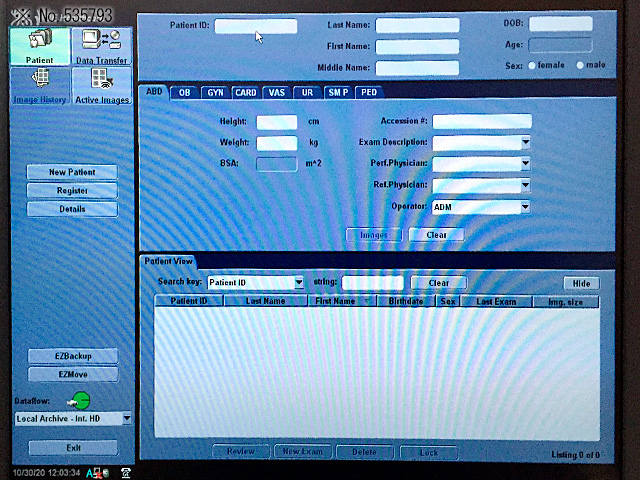Focus the DOB input field
The width and height of the screenshot is (640, 480).
(560, 24)
